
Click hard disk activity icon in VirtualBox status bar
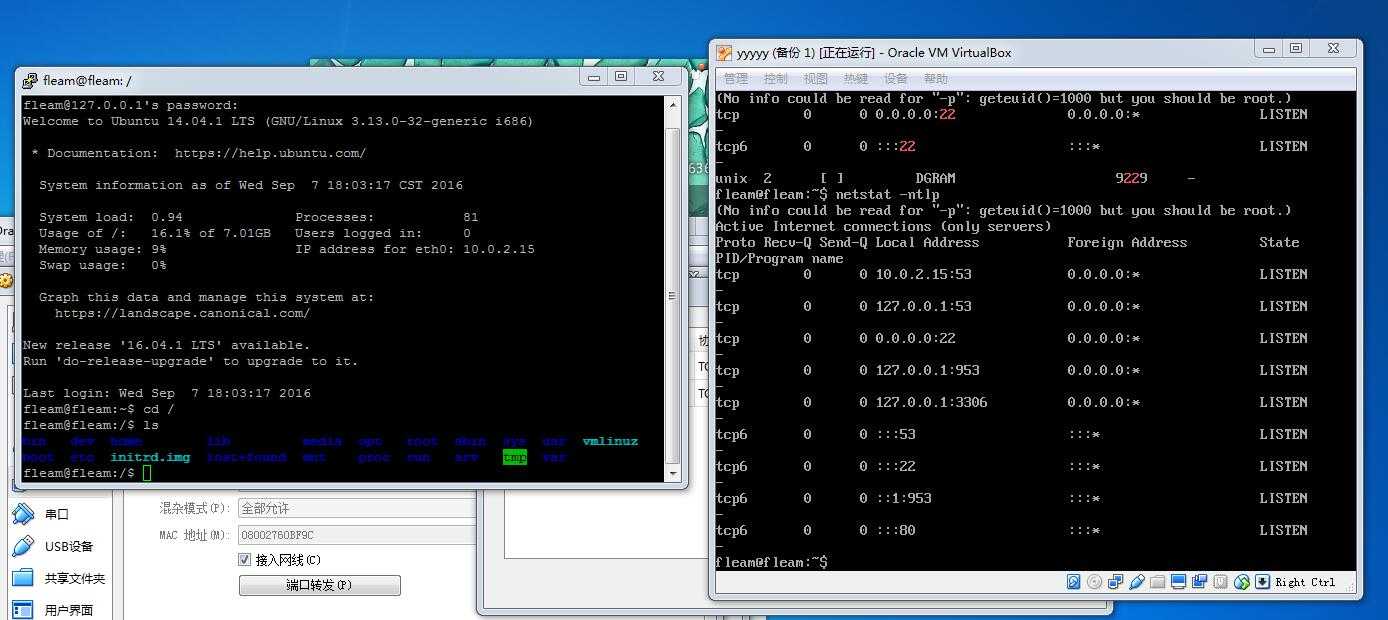click(x=1074, y=581)
